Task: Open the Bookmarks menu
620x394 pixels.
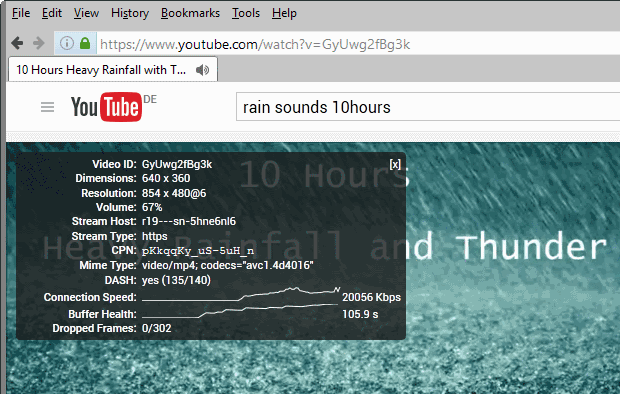Action: 190,13
